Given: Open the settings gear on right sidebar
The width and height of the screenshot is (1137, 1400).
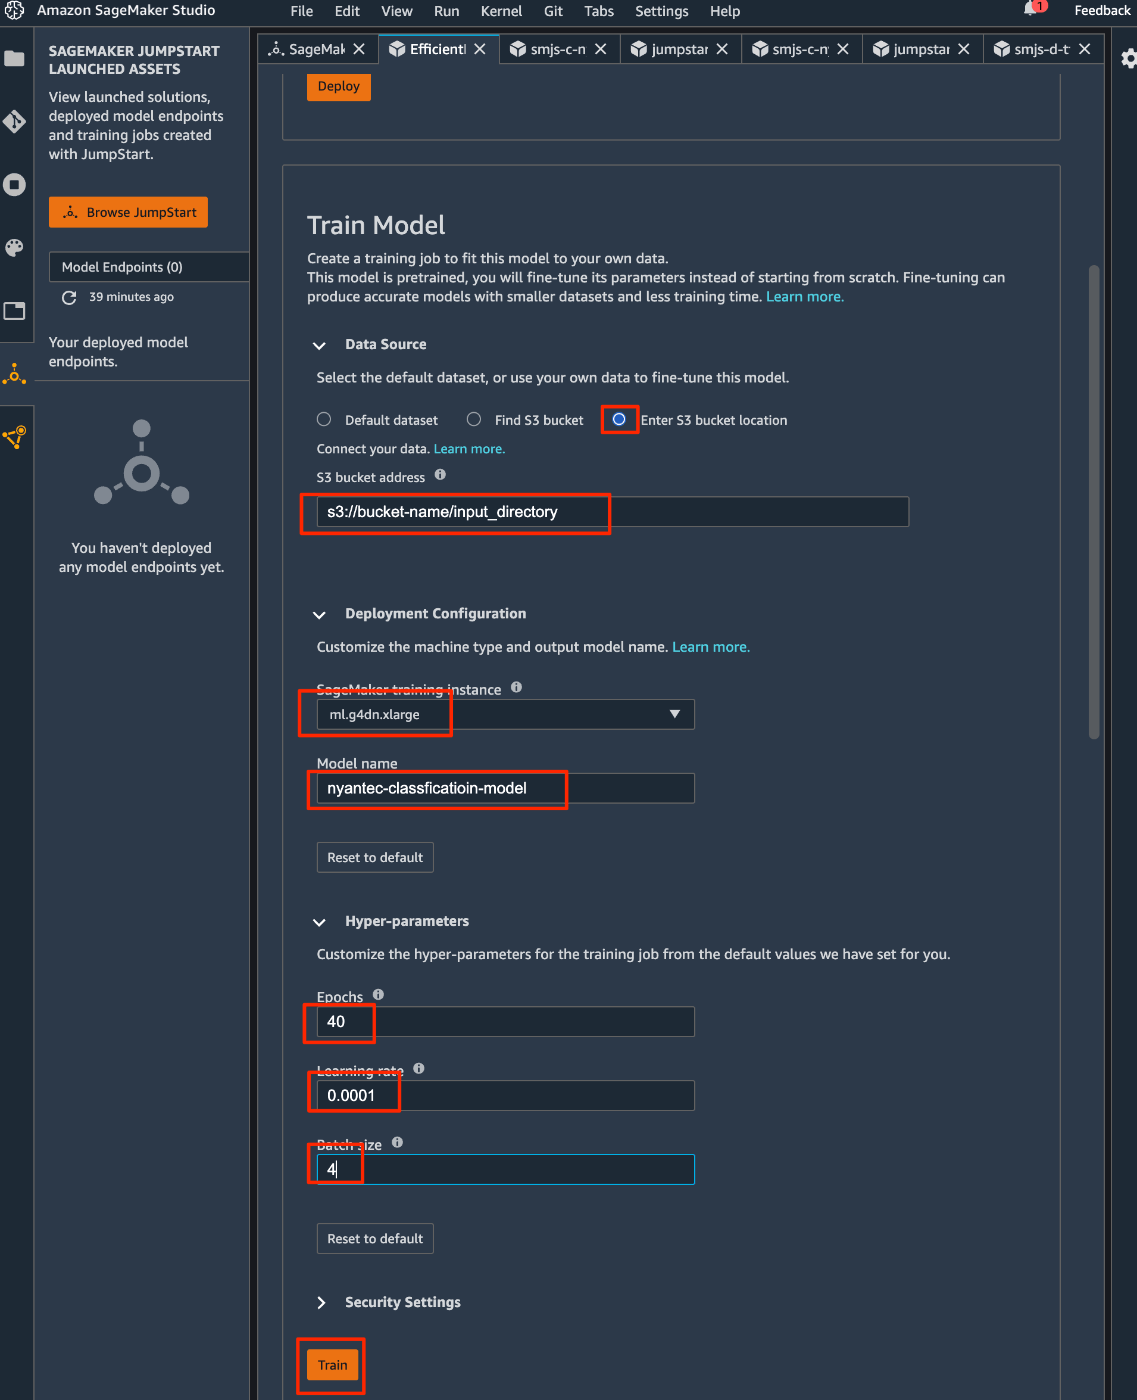Looking at the screenshot, I should [x=1128, y=59].
